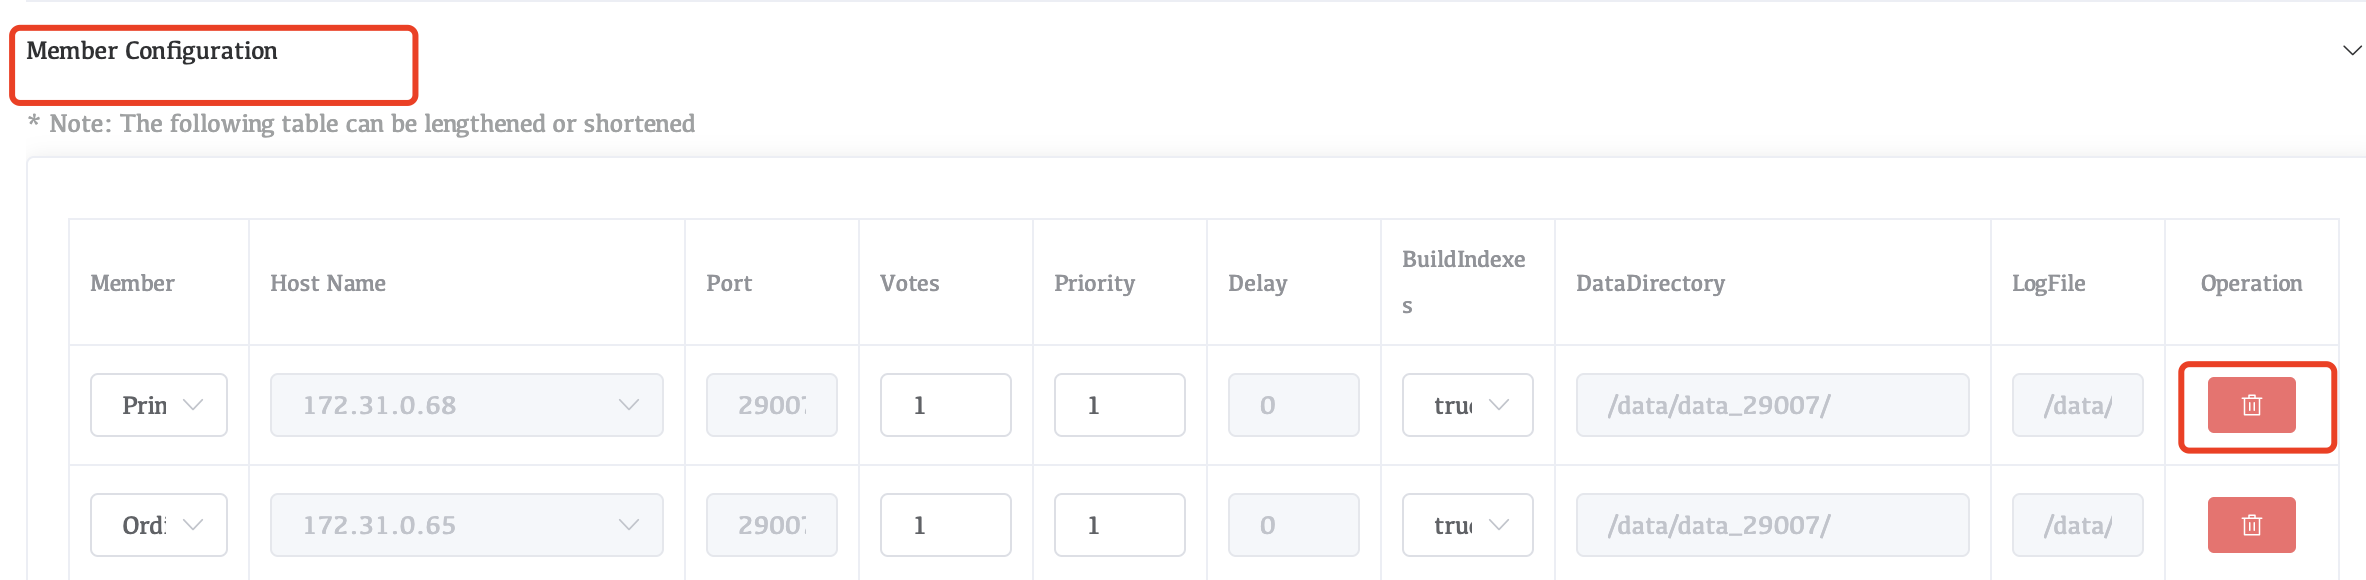
Task: Delete the 172.31.0.68 member row
Action: (2251, 405)
